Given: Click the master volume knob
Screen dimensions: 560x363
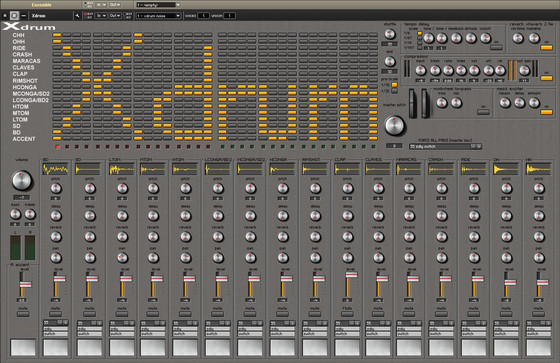Looking at the screenshot, I should (21, 181).
